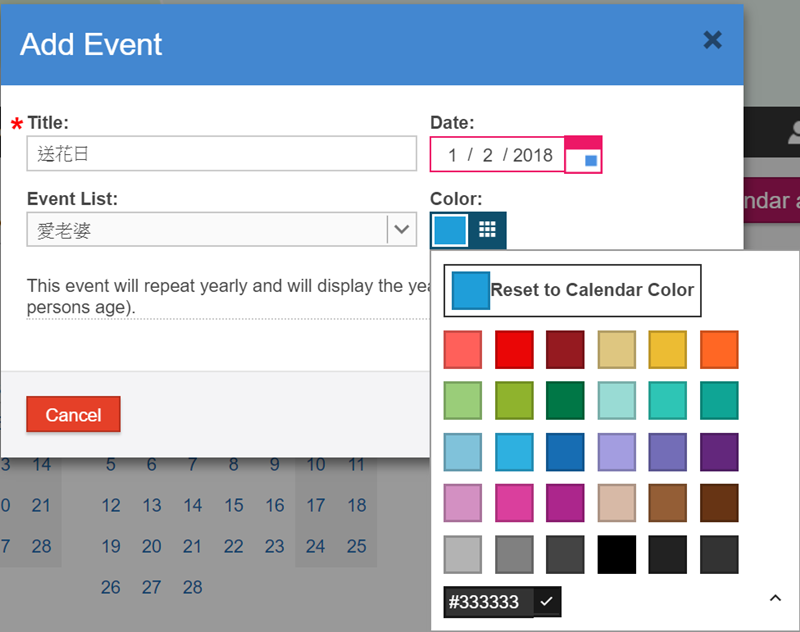This screenshot has height=632, width=800.
Task: Click the current blue color preview
Action: 450,230
